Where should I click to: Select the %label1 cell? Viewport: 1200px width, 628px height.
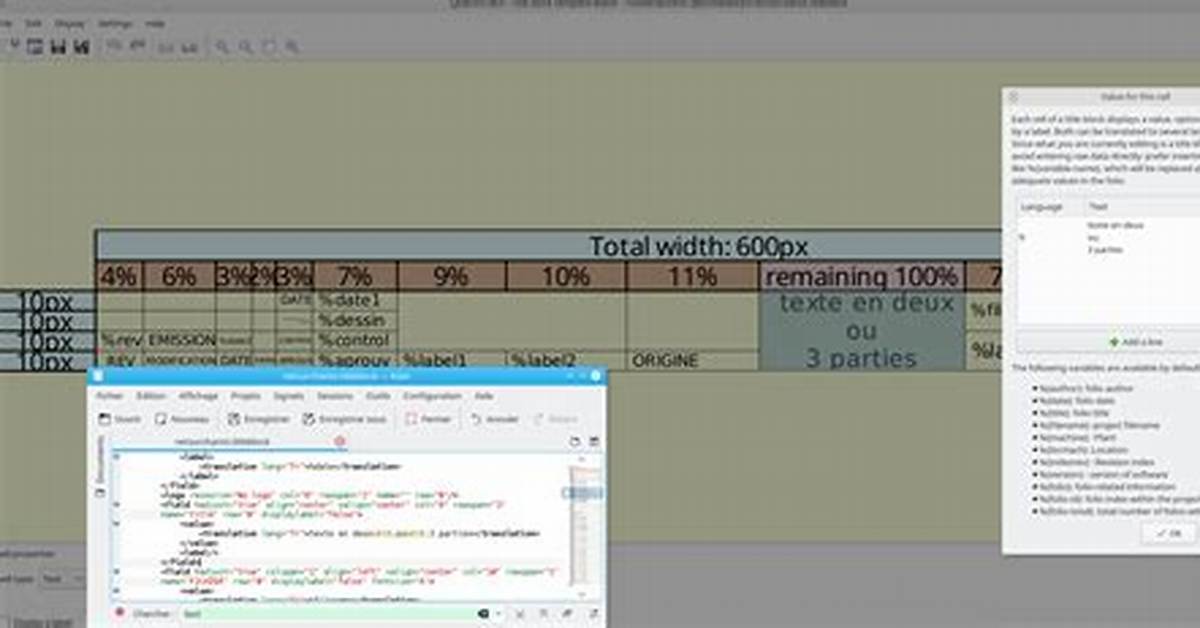click(452, 360)
